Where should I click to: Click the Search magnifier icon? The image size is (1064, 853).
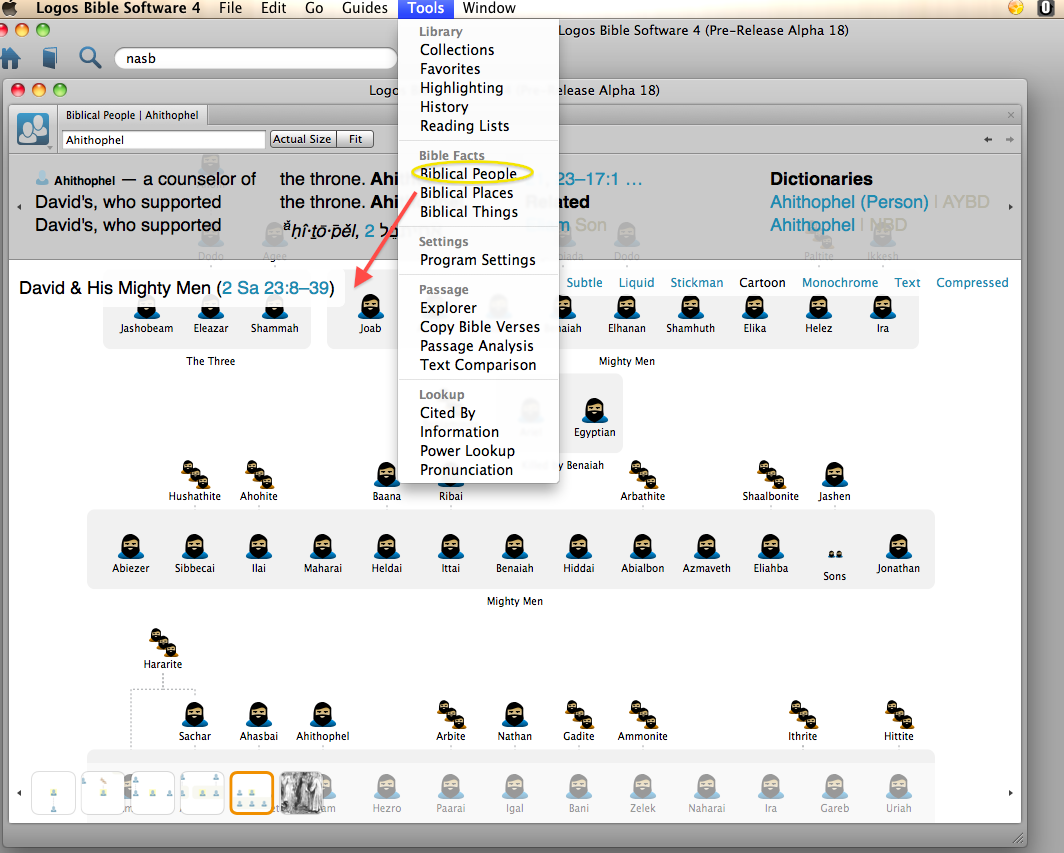[x=90, y=58]
